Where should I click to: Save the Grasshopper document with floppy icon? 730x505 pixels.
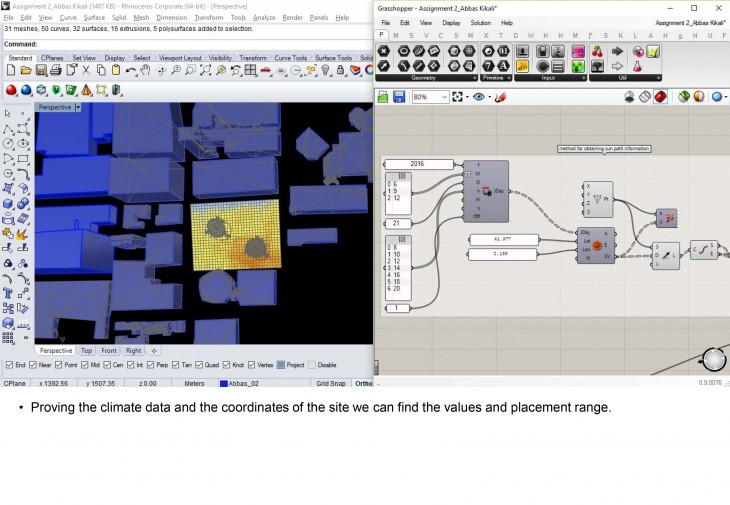pos(399,97)
